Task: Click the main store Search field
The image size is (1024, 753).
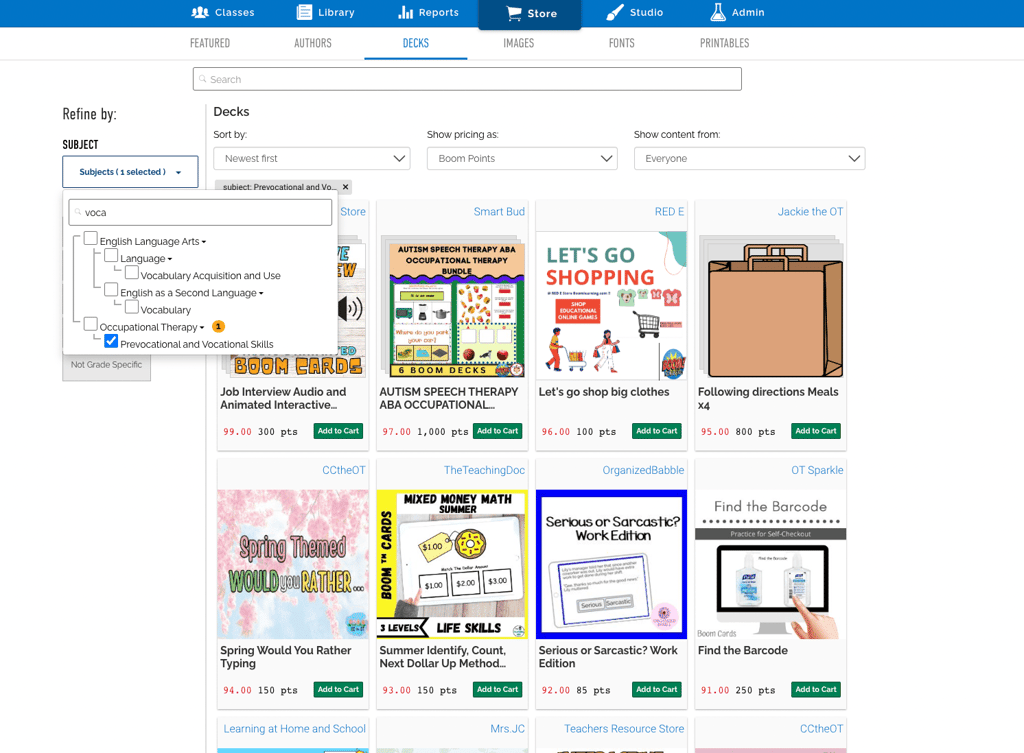Action: [467, 79]
